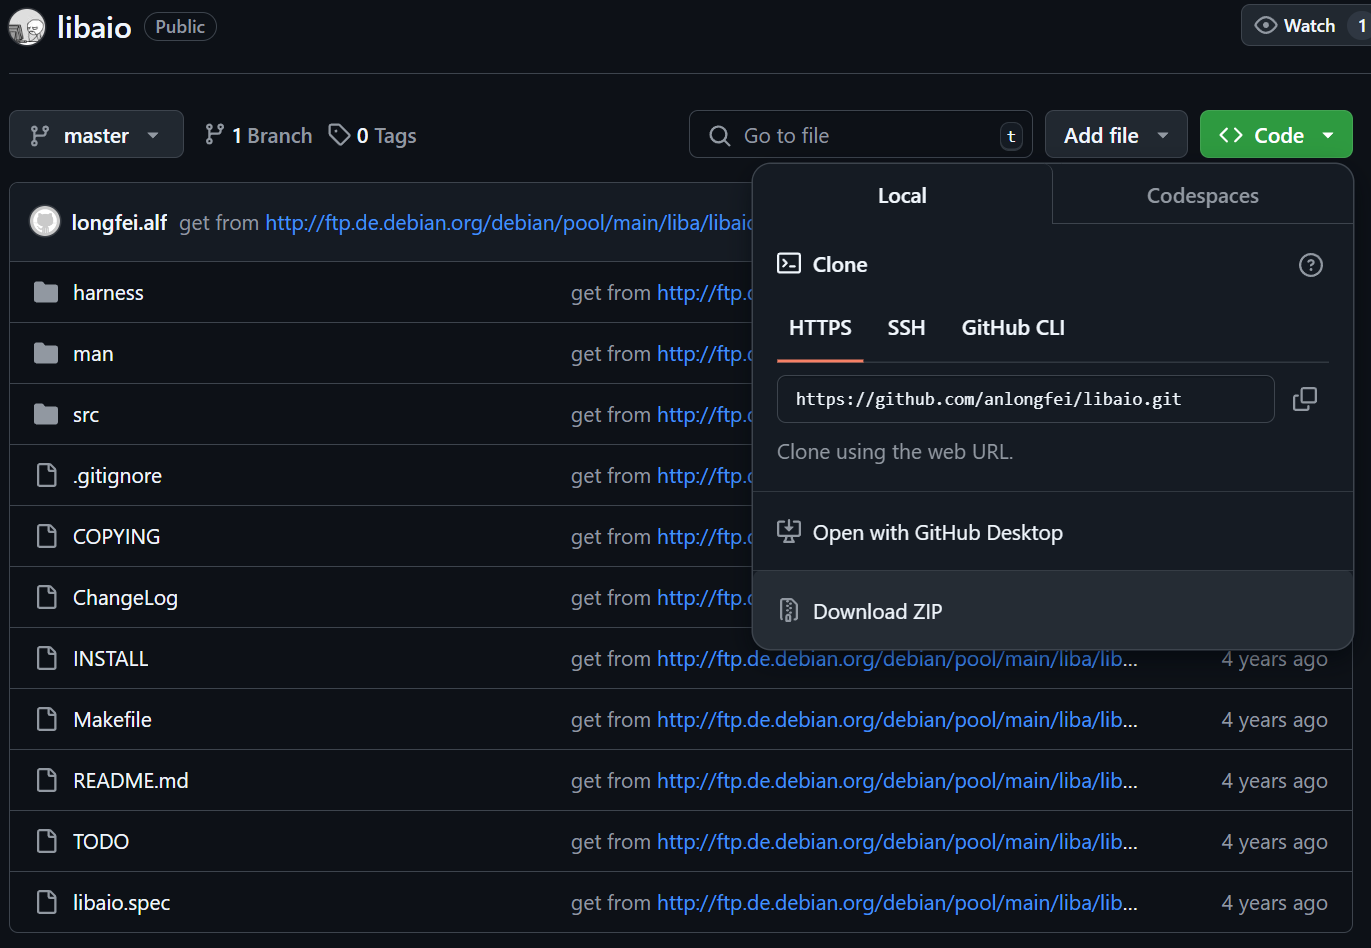Click the COPYING file icon
1371x948 pixels.
coord(46,536)
